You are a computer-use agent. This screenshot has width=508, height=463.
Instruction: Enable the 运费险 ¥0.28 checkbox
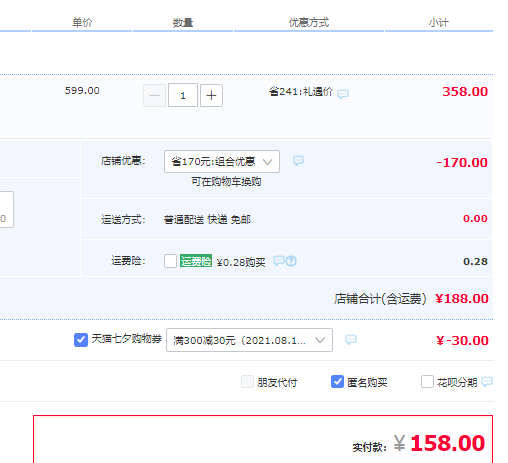(170, 261)
